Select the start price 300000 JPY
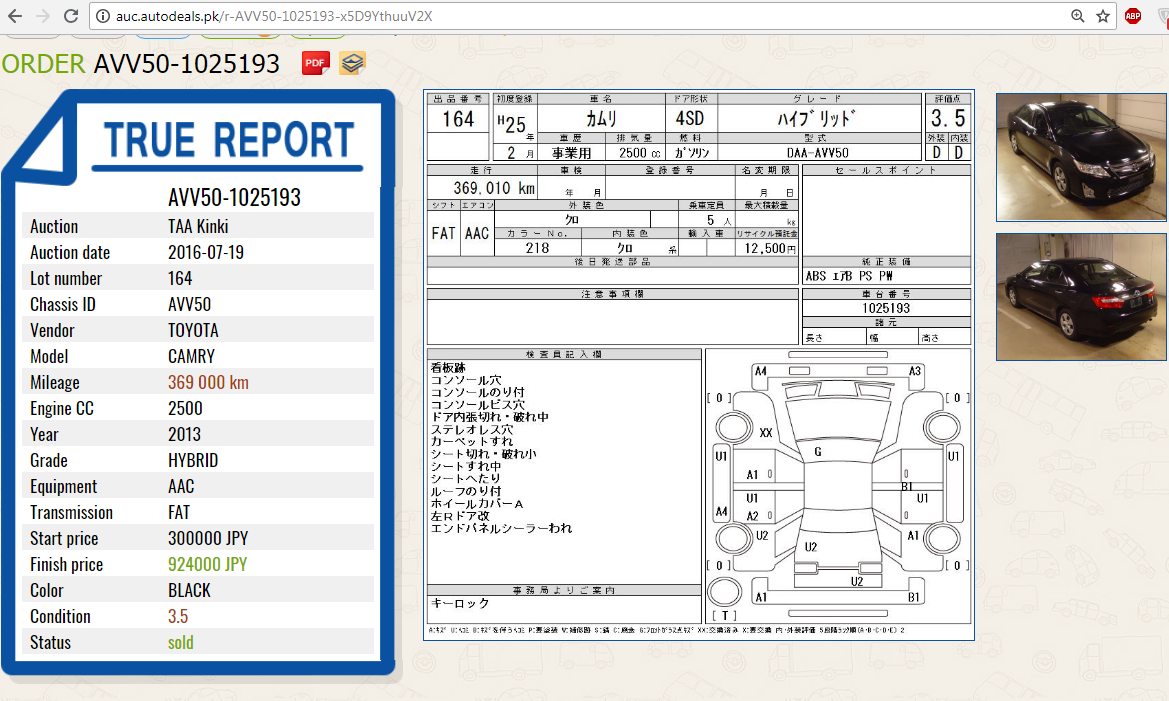Viewport: 1169px width, 701px height. tap(208, 538)
